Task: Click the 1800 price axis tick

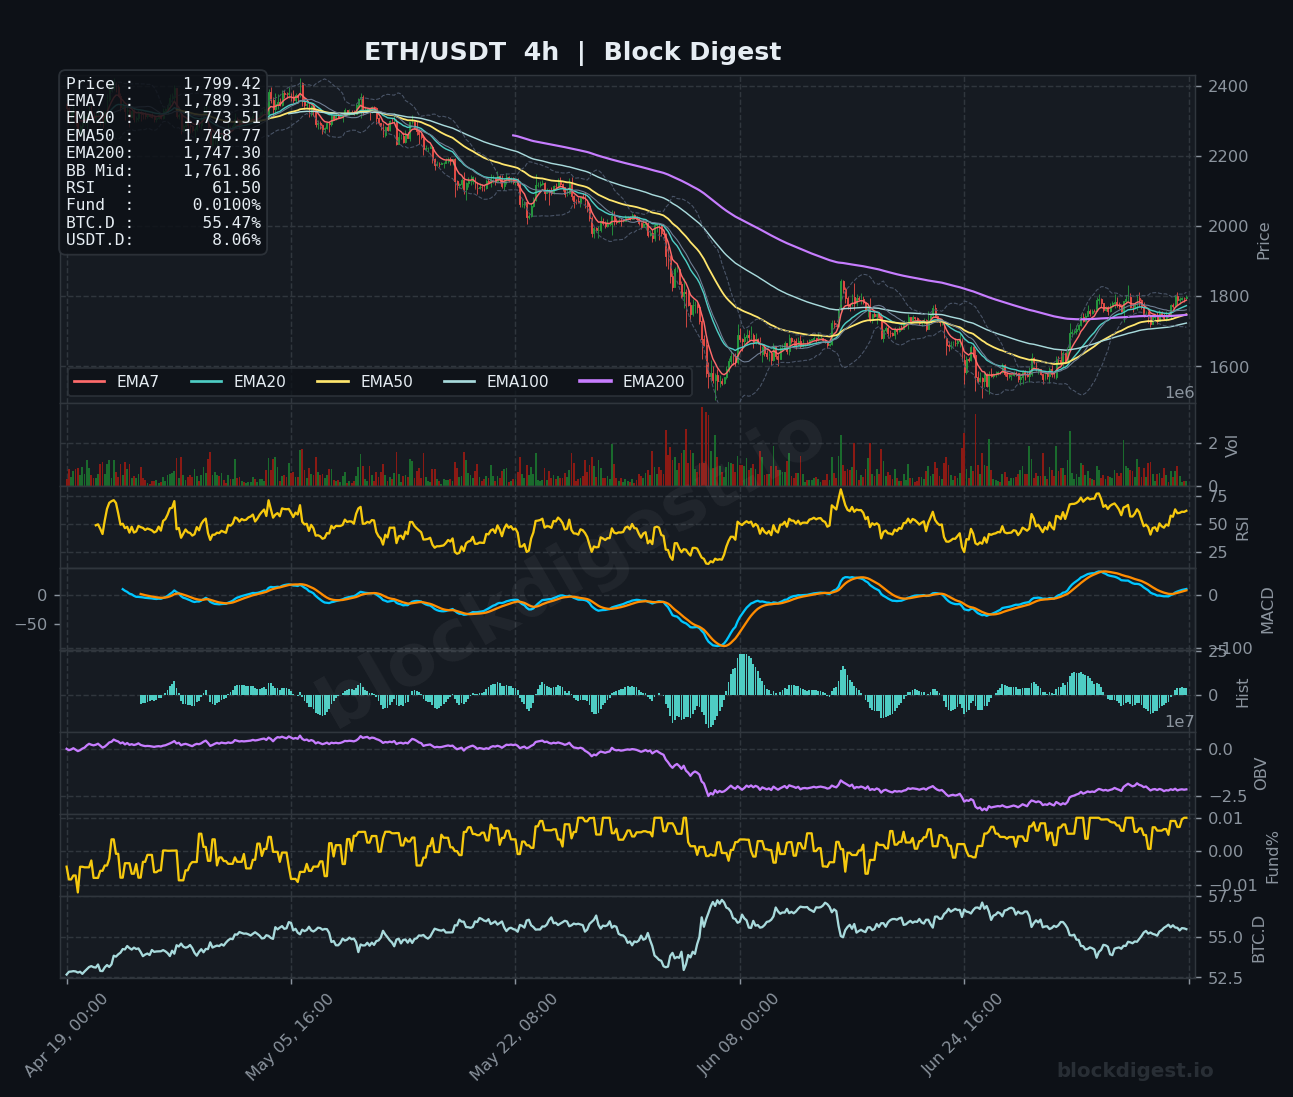Action: [x=1227, y=297]
